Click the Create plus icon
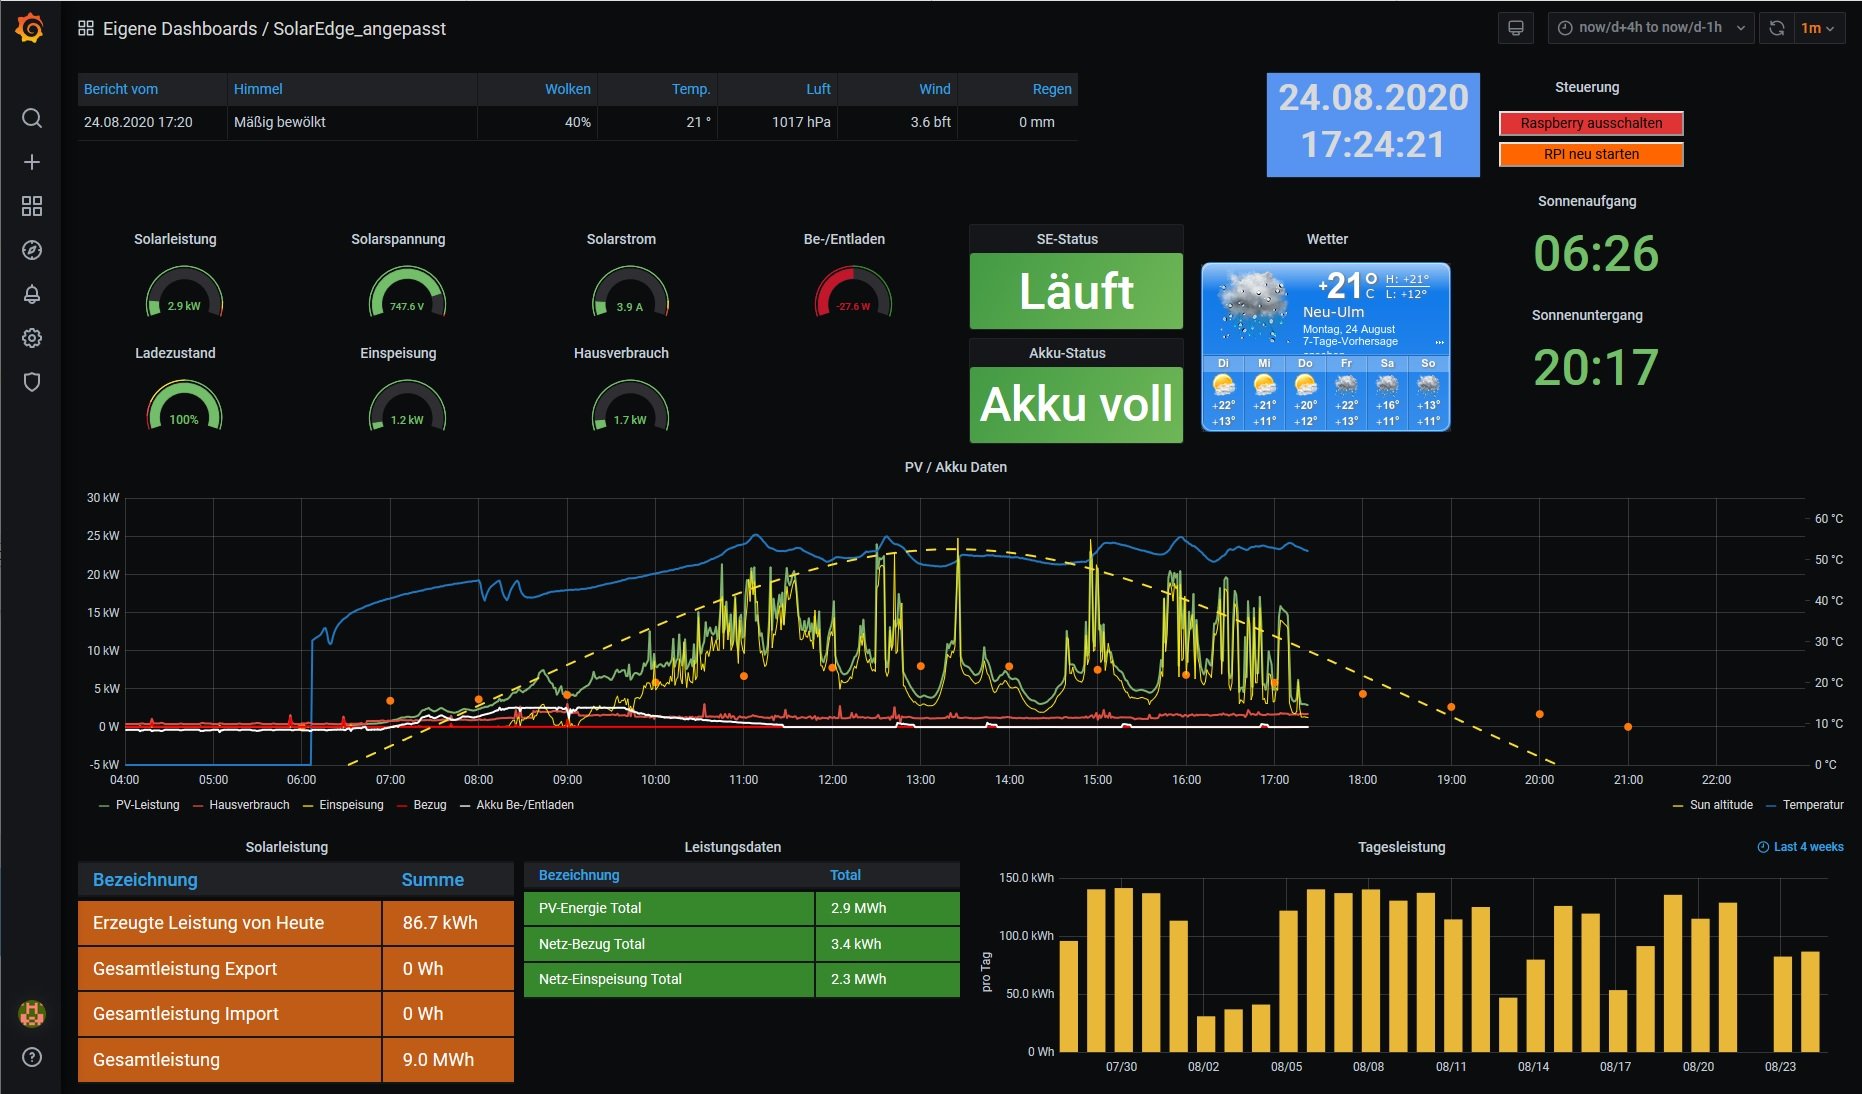1862x1094 pixels. [x=32, y=162]
